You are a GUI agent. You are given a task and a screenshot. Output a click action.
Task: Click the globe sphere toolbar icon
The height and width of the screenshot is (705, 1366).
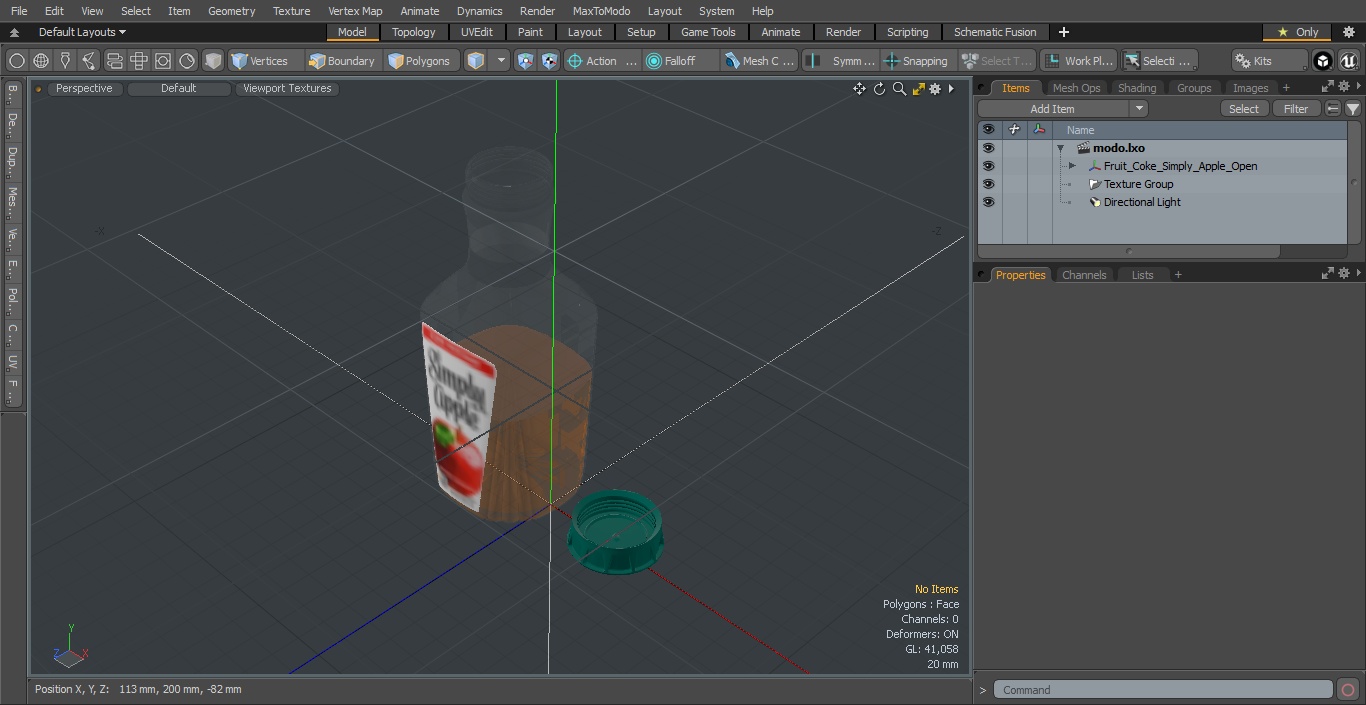[41, 61]
